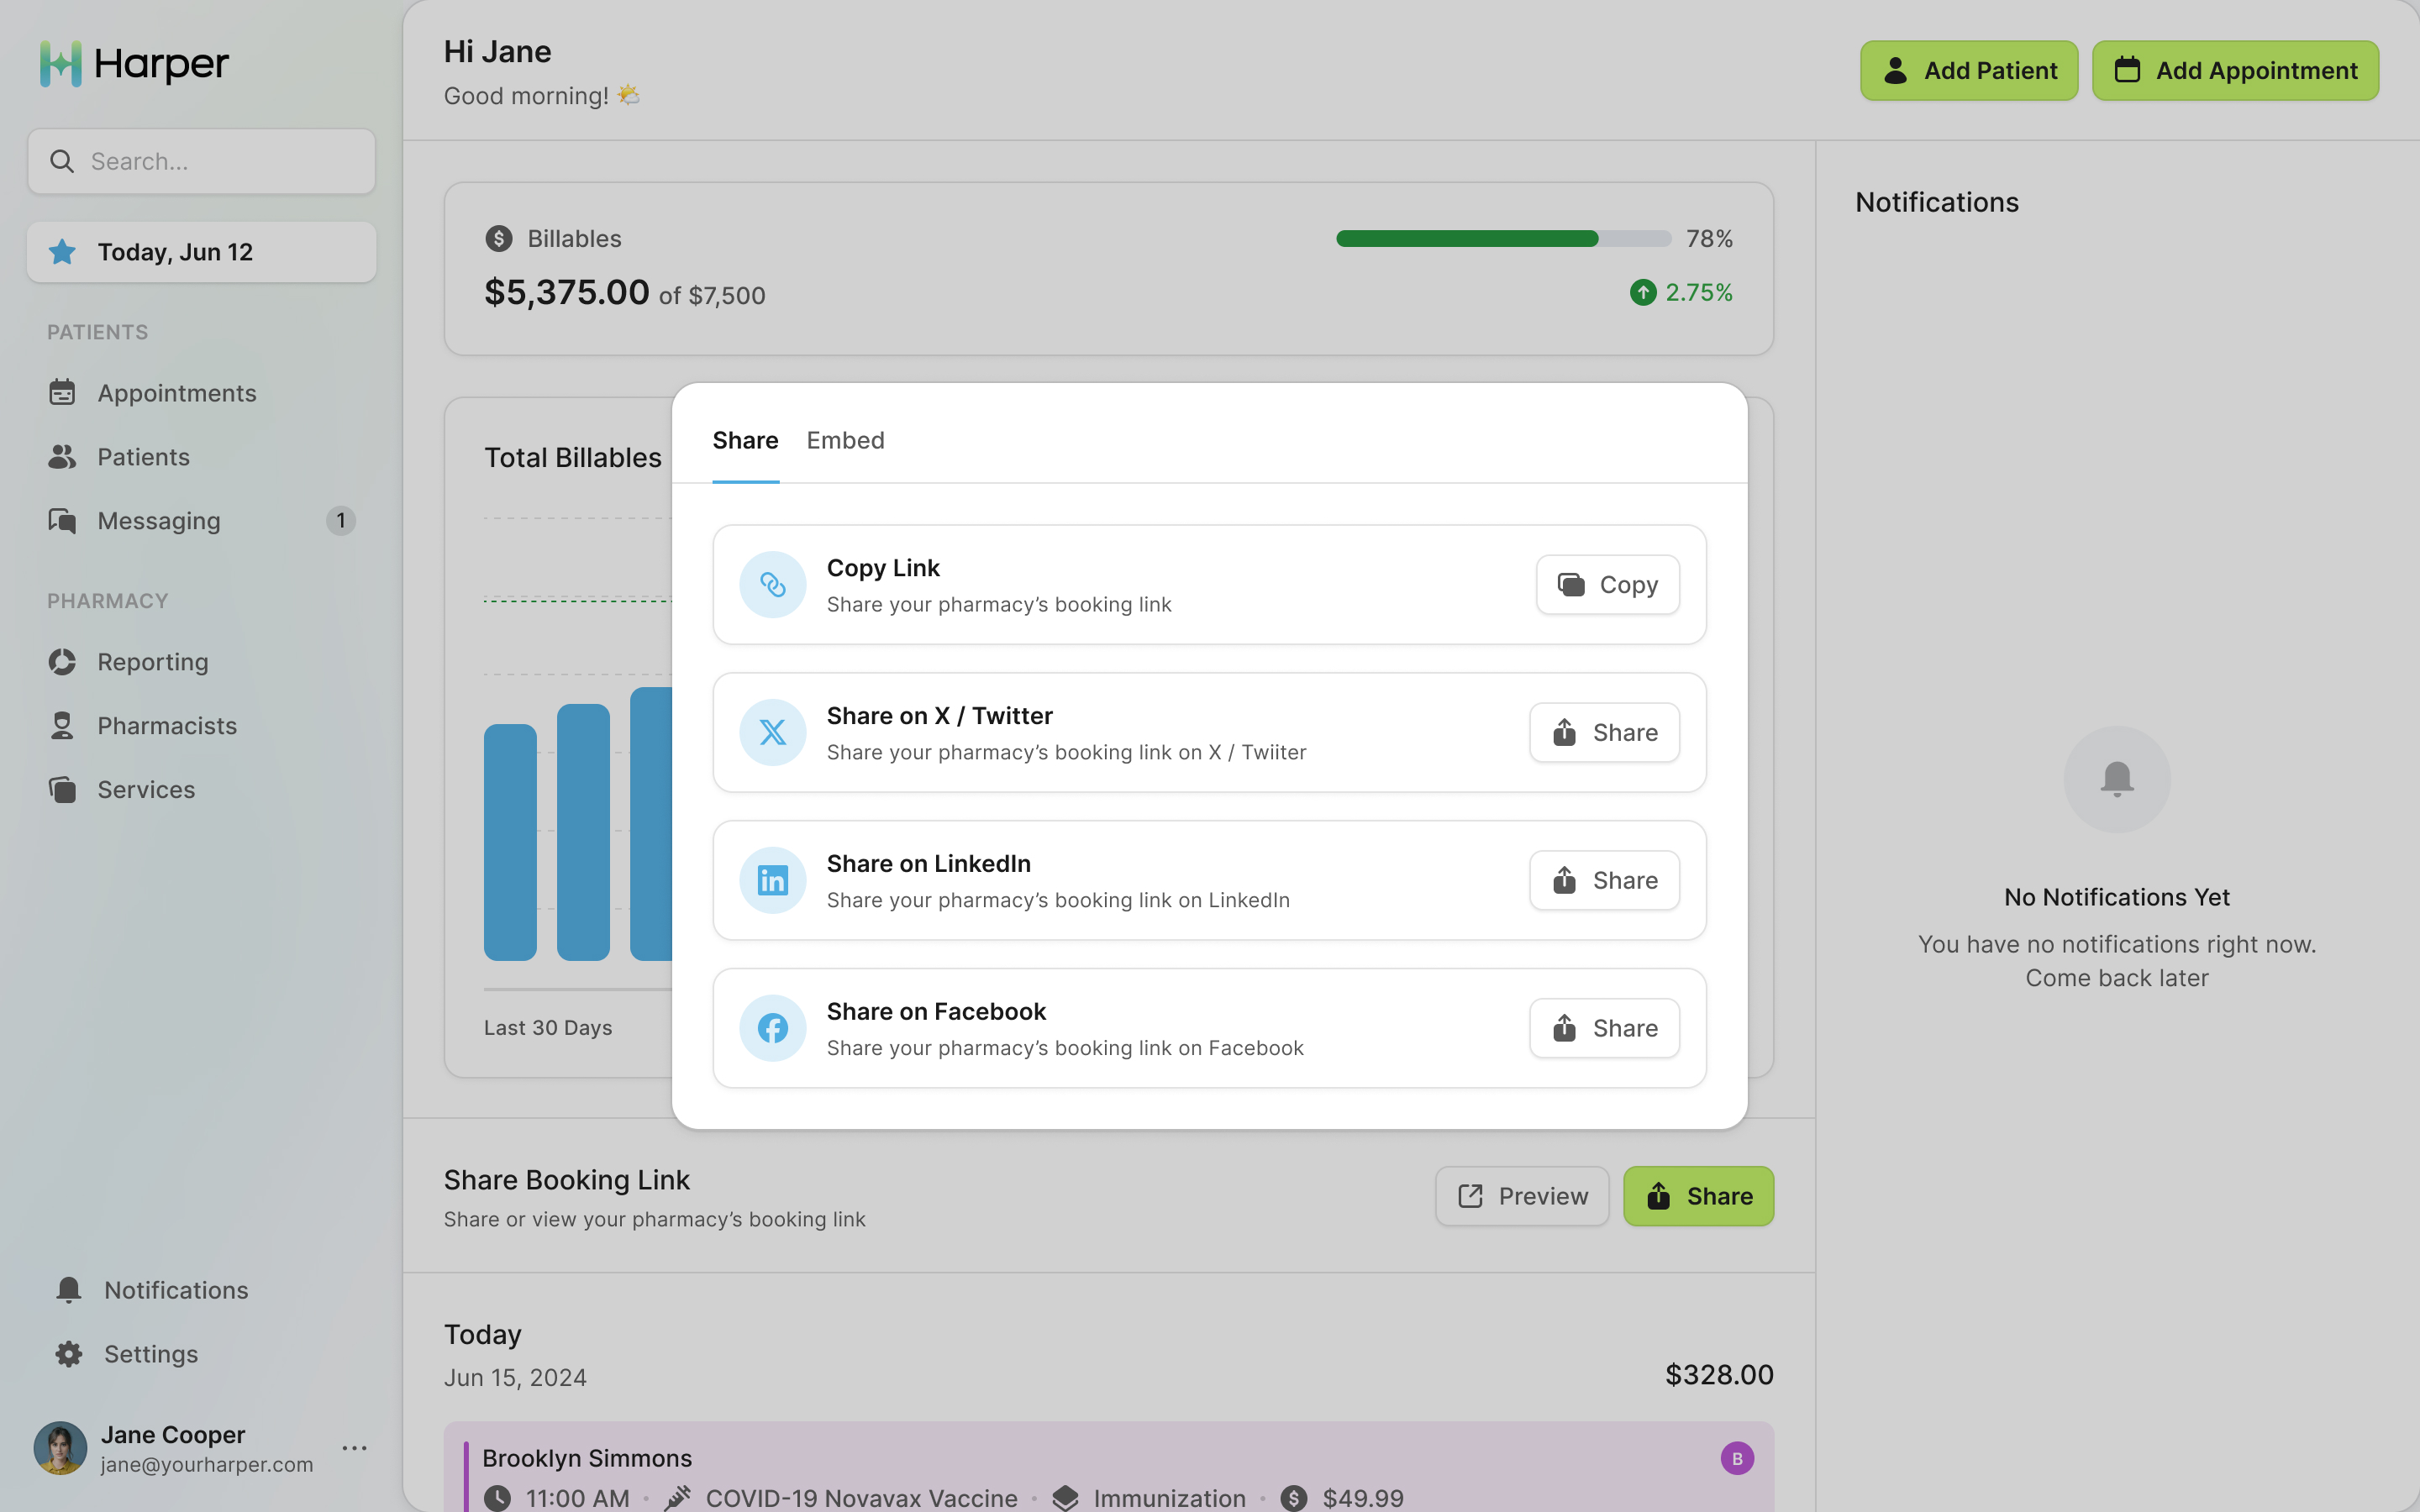2420x1512 pixels.
Task: Click the X / Twitter logo icon
Action: pos(772,732)
